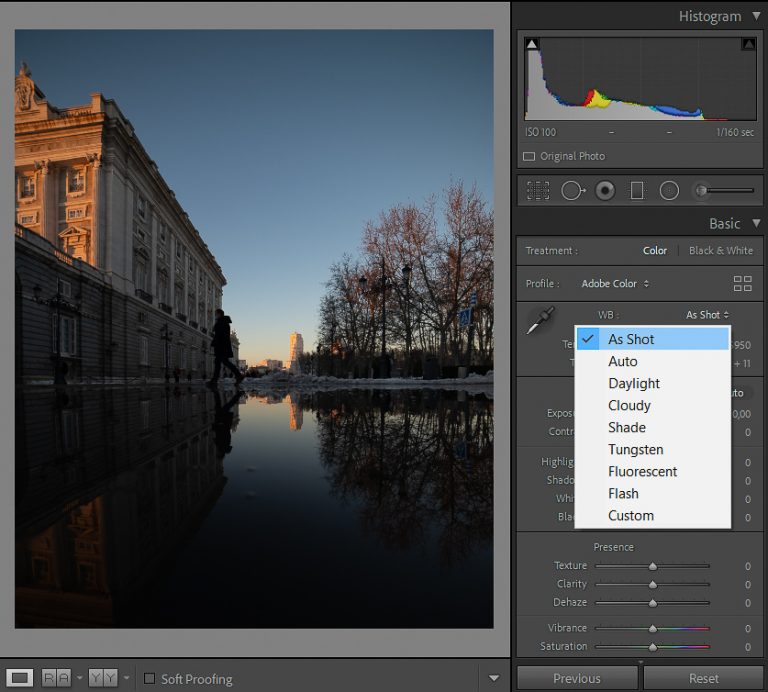Set Treatment to Black & White
Screen dimensions: 768x692
(x=720, y=250)
